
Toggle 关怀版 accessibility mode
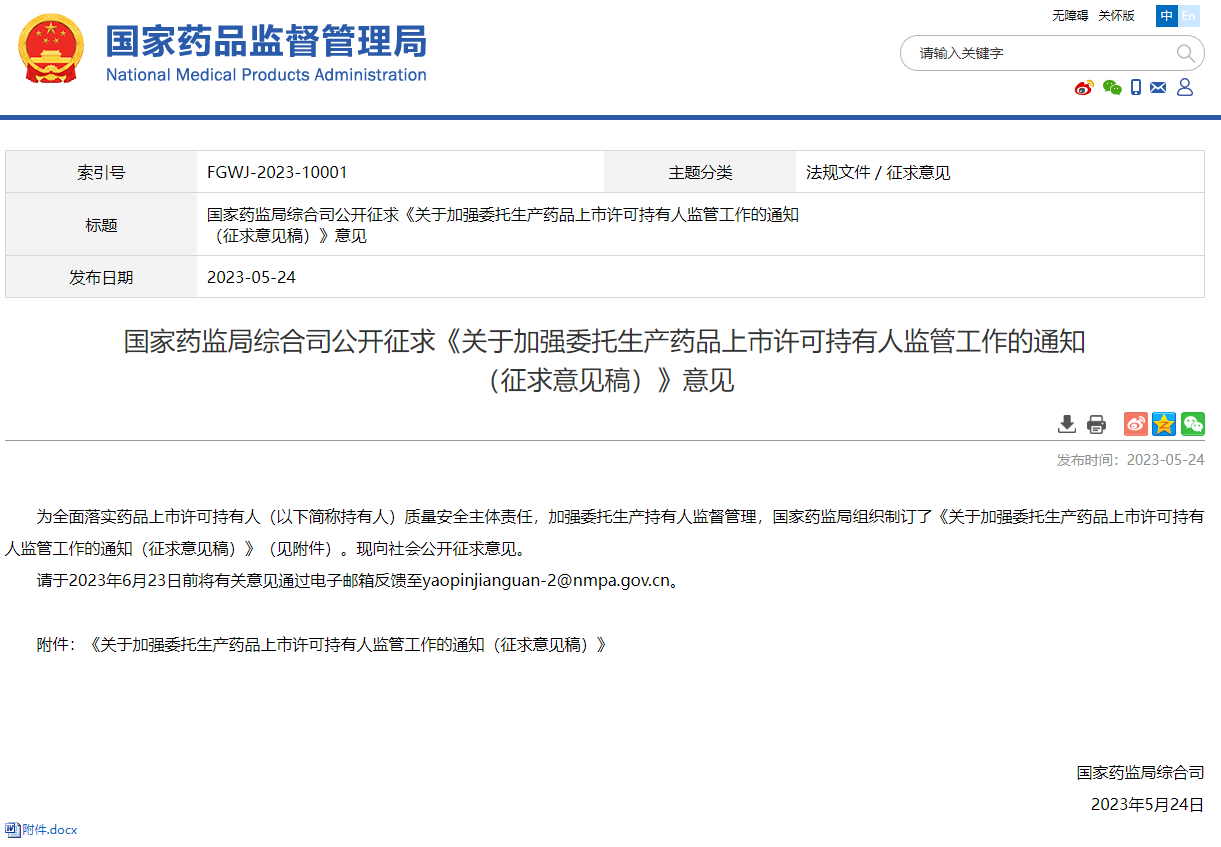(1115, 15)
